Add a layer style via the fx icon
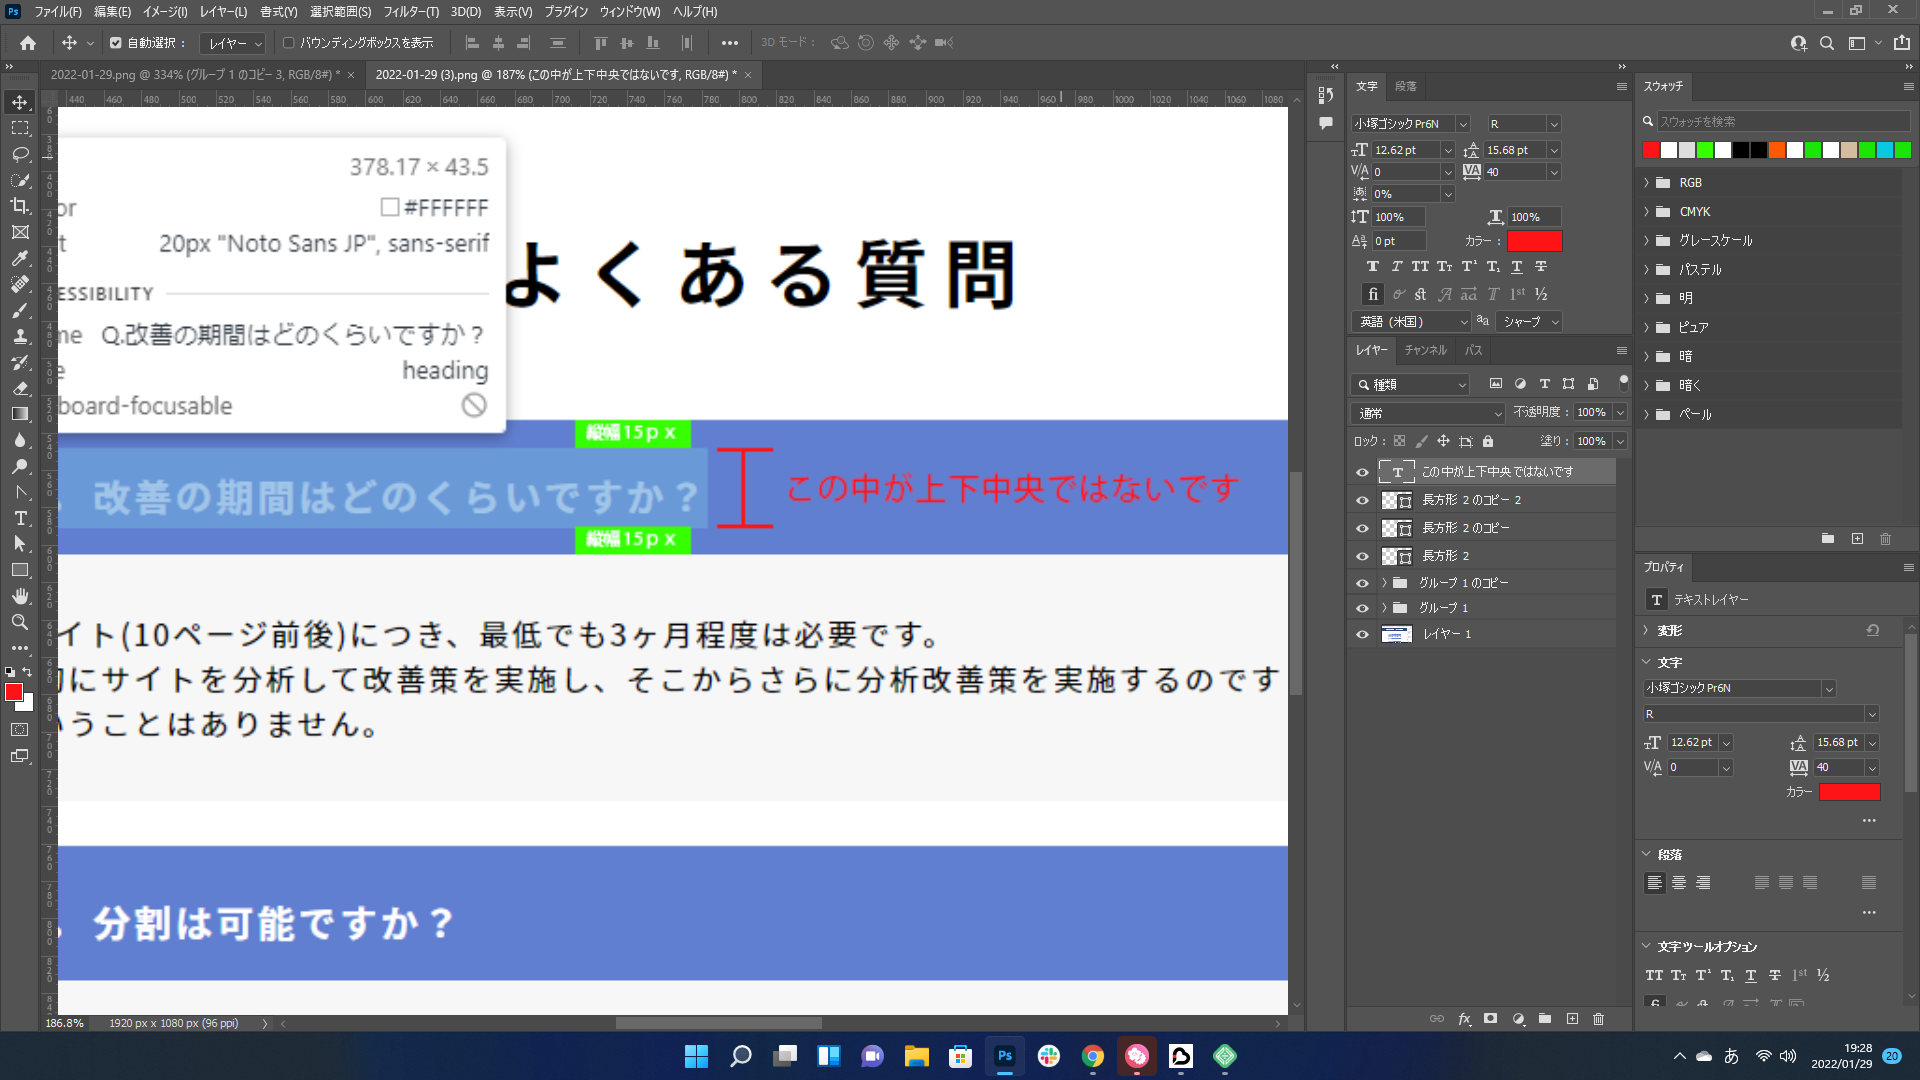Screen dimensions: 1920x1080 point(1464,1019)
